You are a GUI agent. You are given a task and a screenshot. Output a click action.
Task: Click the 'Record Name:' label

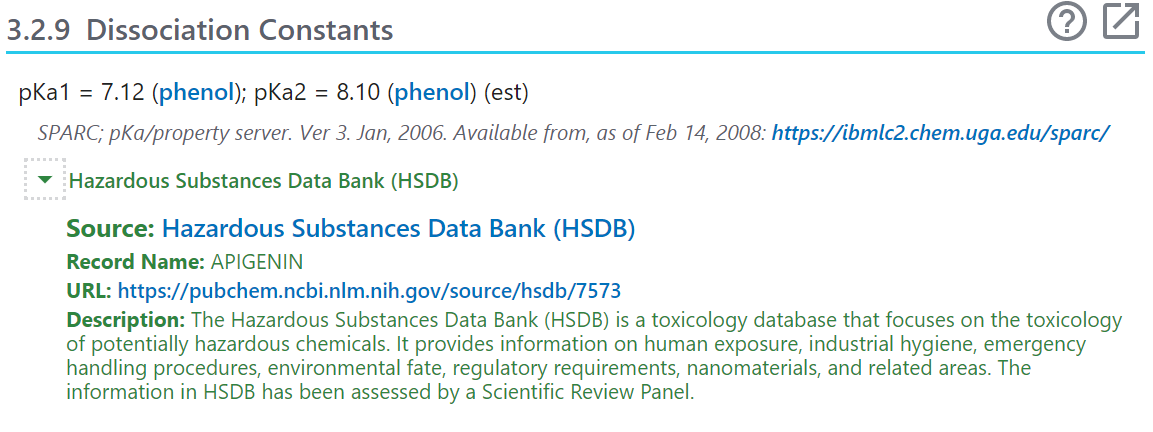[x=135, y=262]
